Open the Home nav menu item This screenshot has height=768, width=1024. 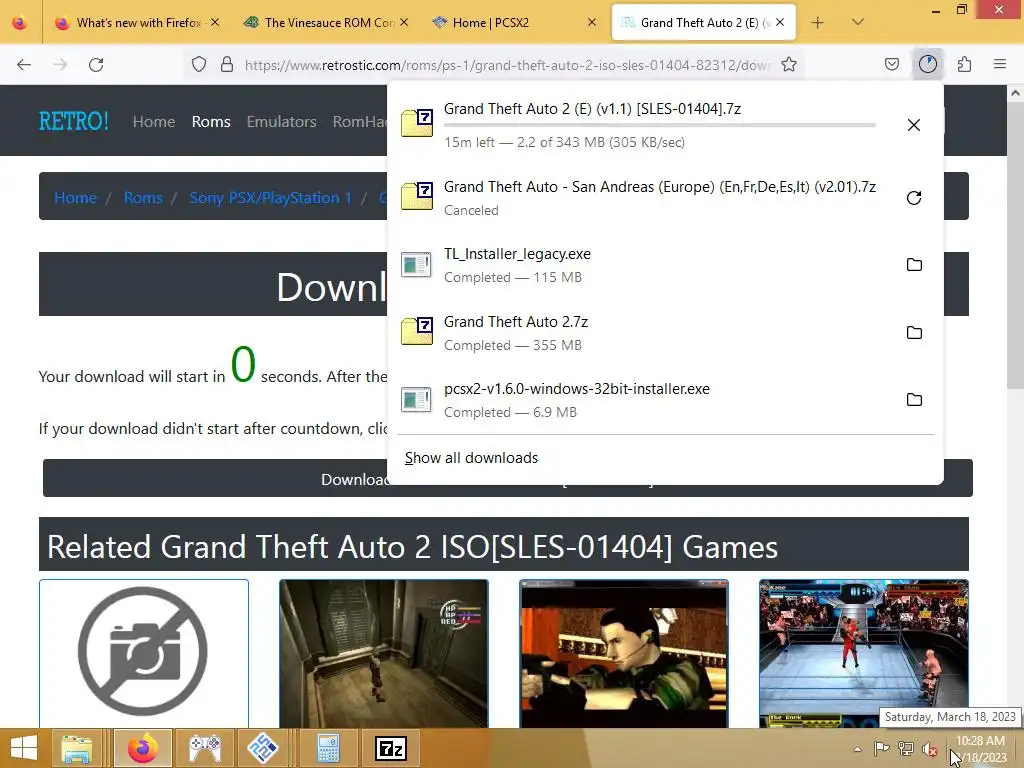[154, 121]
